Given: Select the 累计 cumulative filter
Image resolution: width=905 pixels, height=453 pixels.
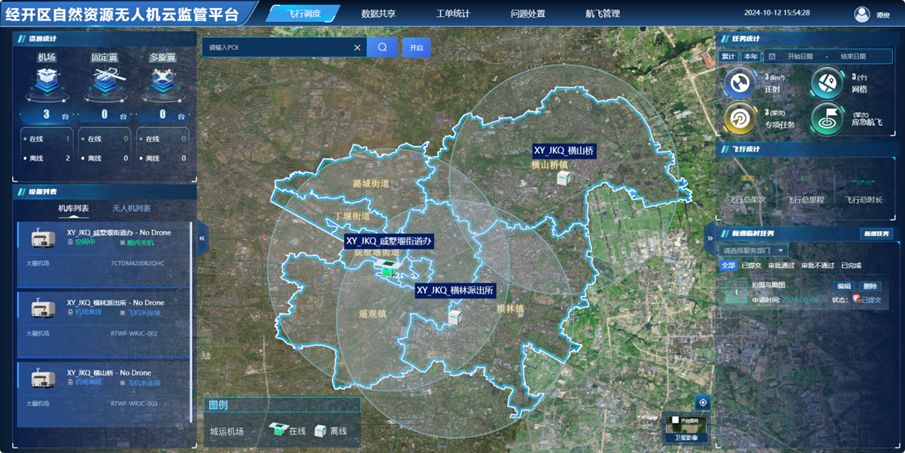Looking at the screenshot, I should point(728,57).
